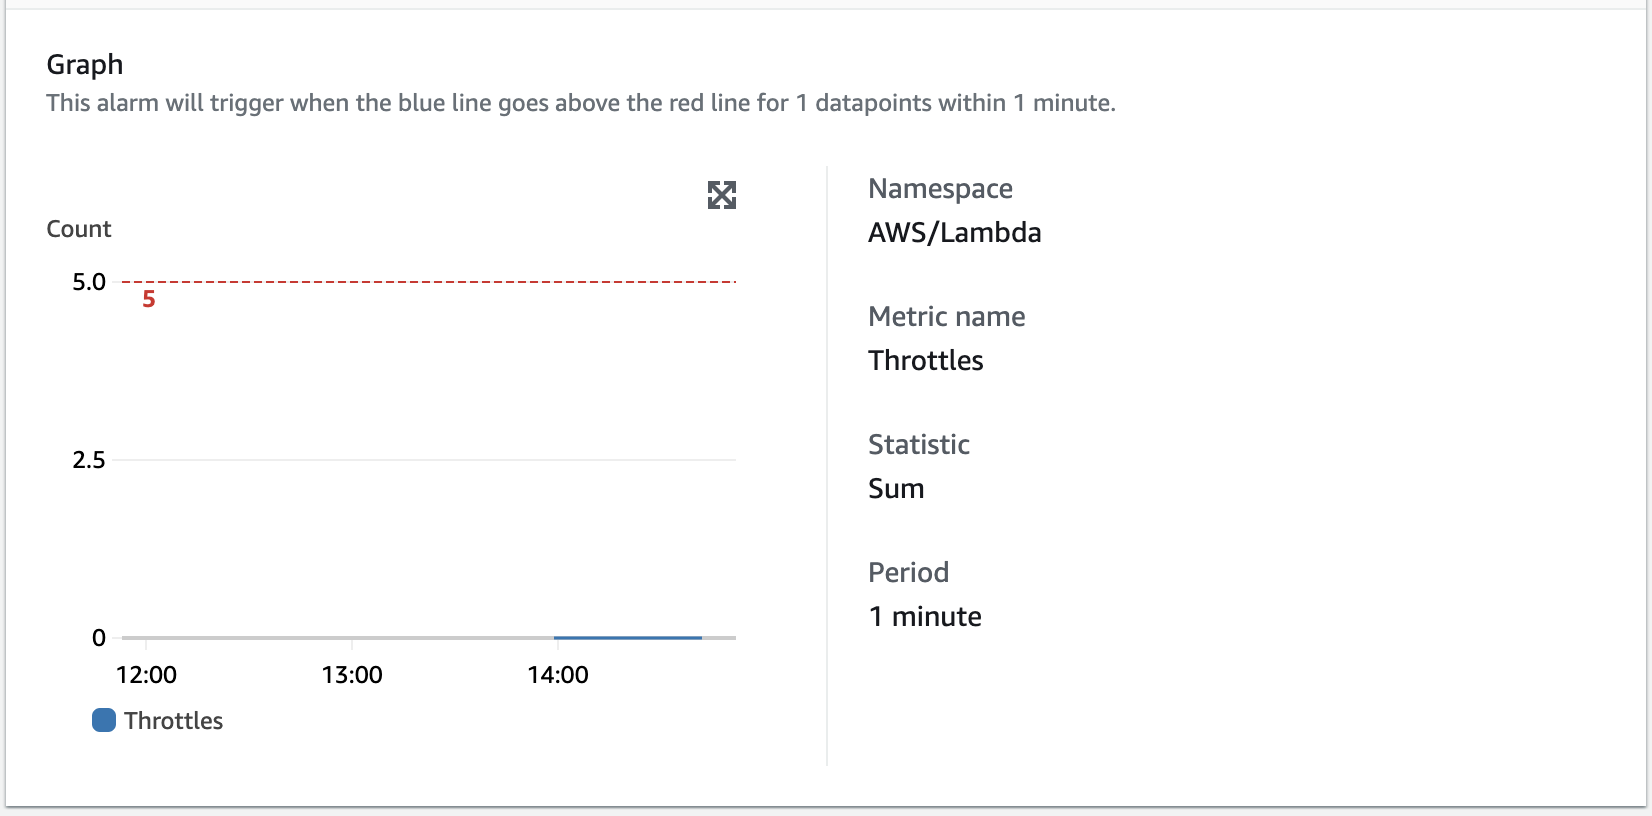Click the Count axis unit label

tap(79, 229)
